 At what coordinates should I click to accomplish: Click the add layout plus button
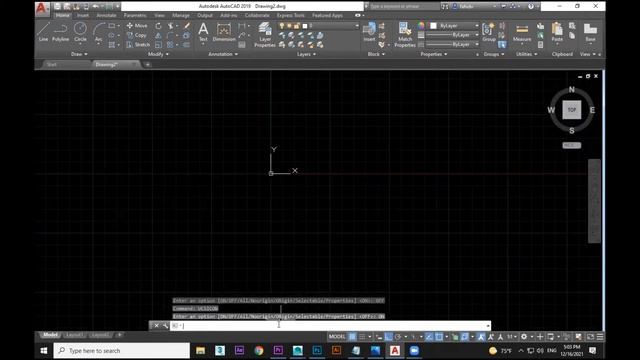coord(120,335)
